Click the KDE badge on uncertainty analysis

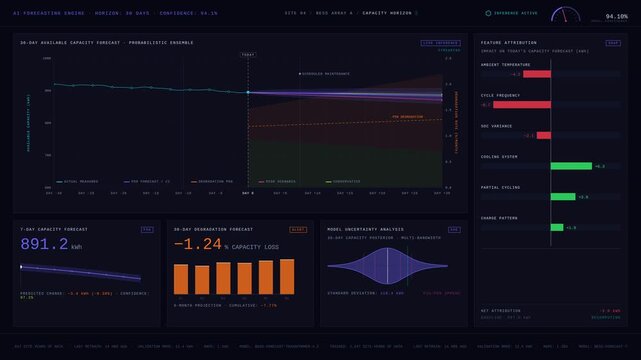pyautogui.click(x=454, y=230)
